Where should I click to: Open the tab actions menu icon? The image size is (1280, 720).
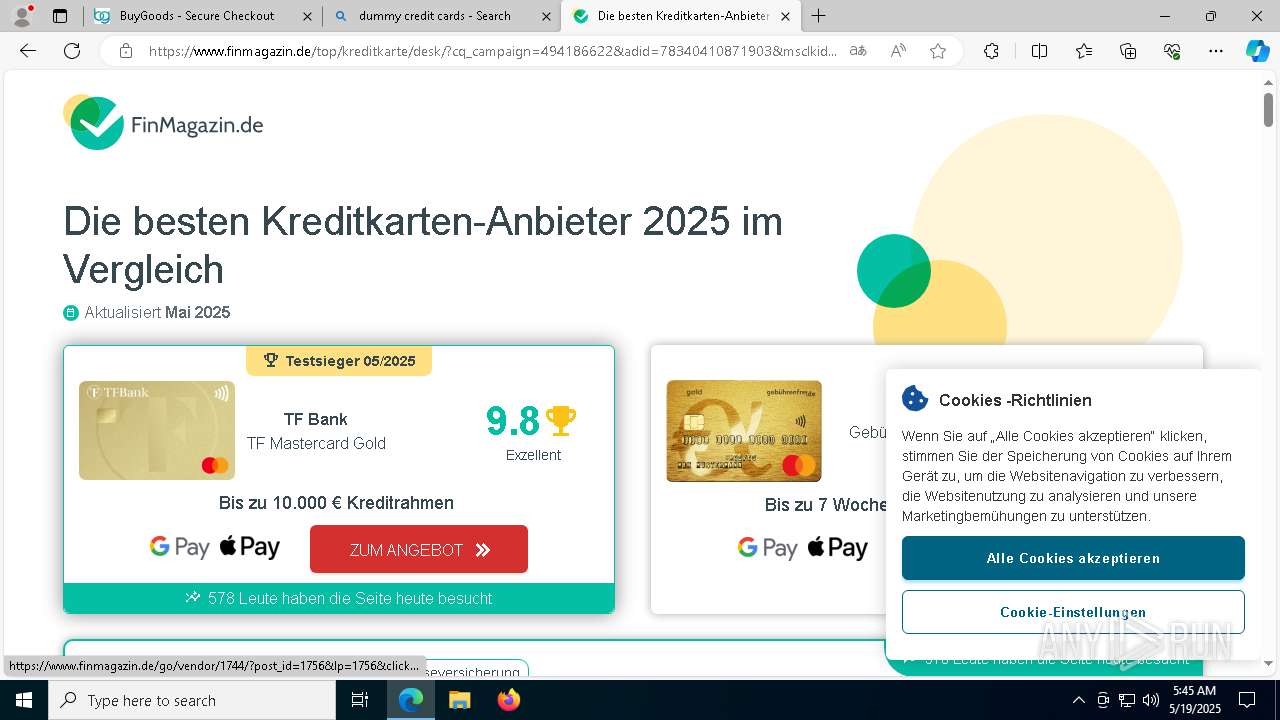[60, 16]
